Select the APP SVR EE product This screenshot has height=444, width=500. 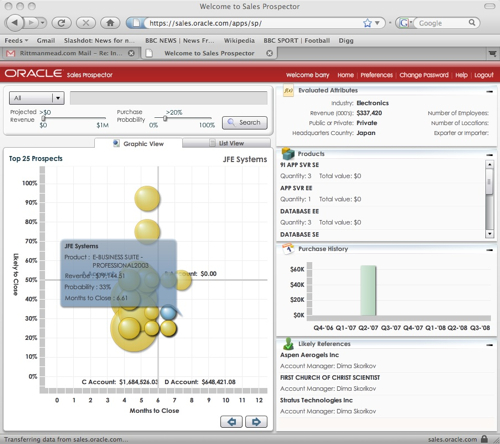tap(296, 188)
